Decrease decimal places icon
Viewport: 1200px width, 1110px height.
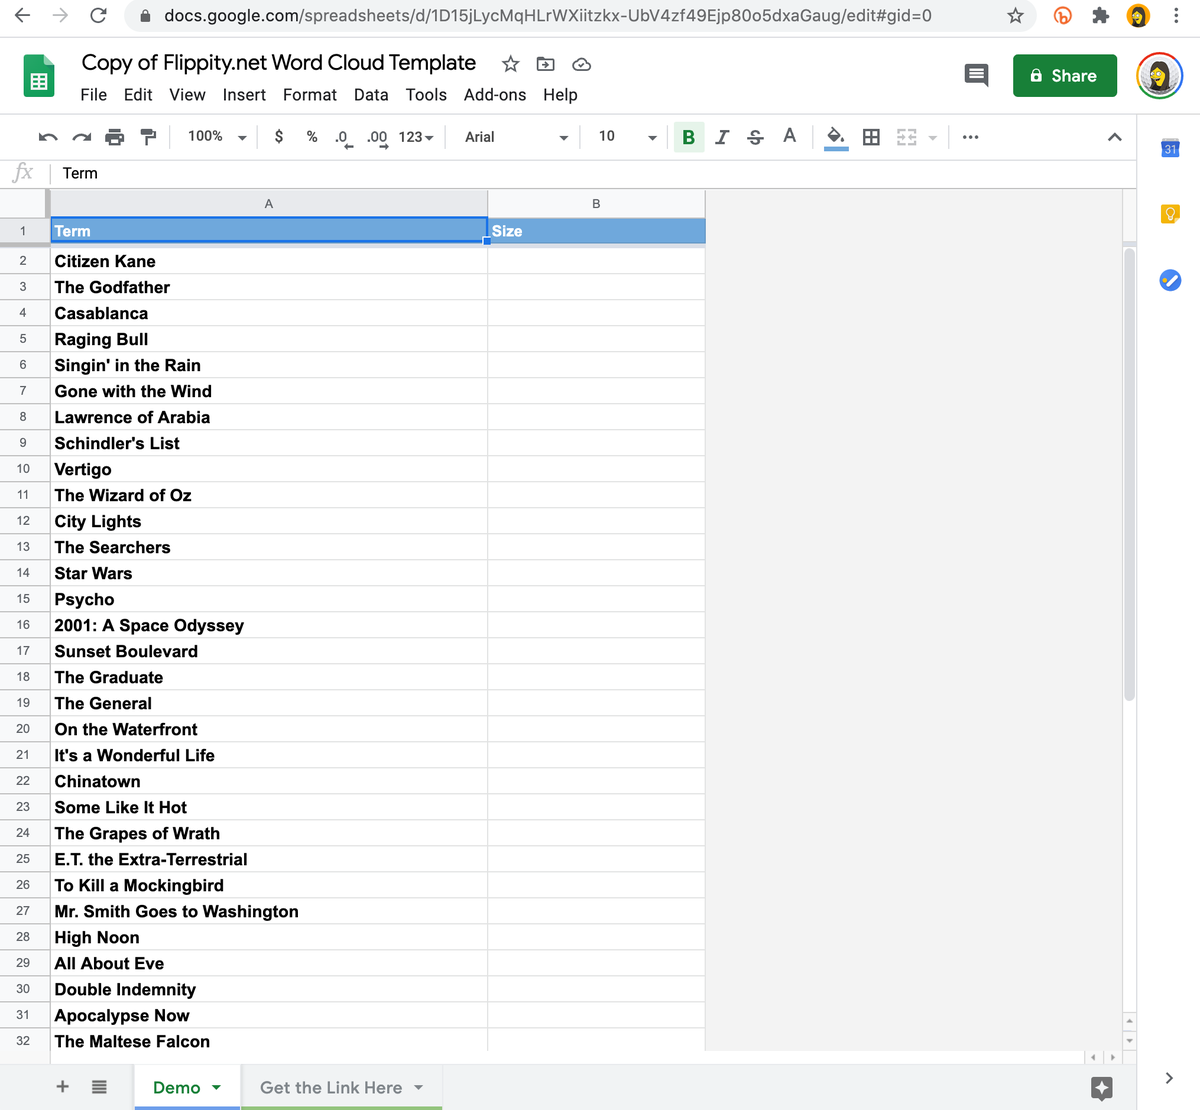tap(343, 138)
